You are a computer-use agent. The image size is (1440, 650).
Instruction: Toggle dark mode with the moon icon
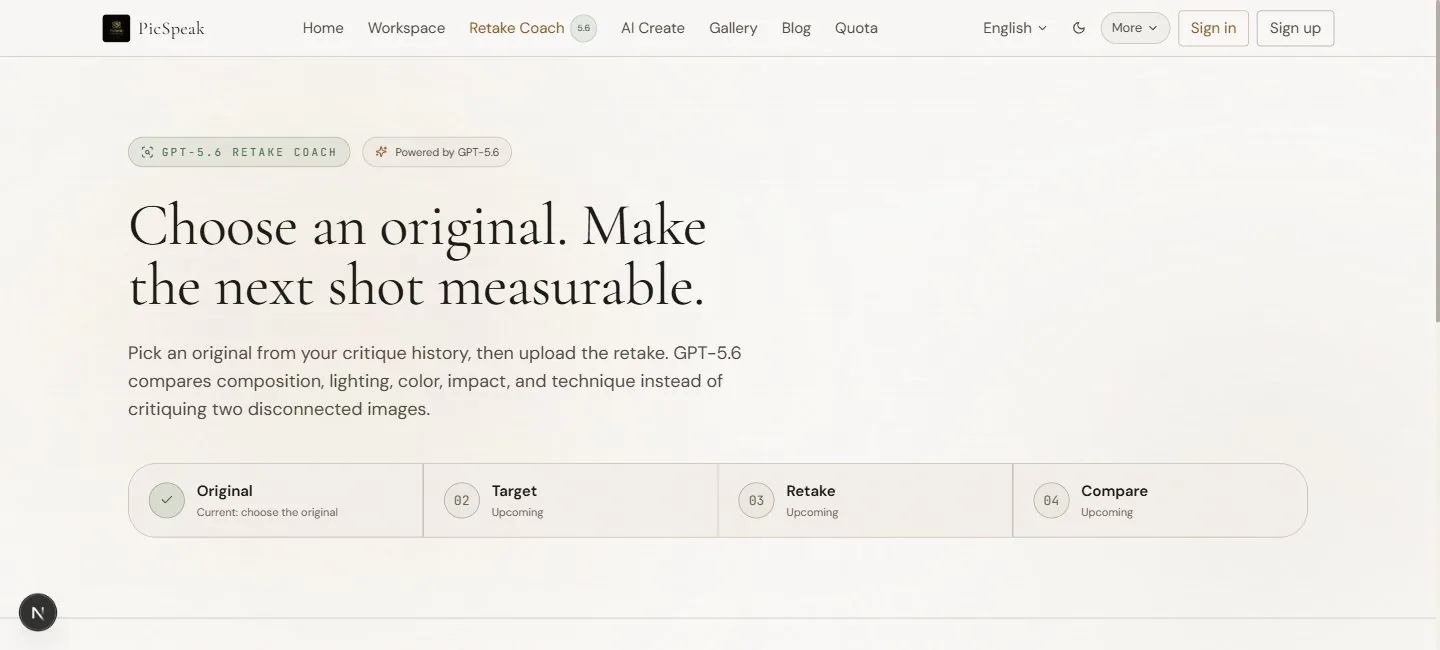pyautogui.click(x=1079, y=28)
